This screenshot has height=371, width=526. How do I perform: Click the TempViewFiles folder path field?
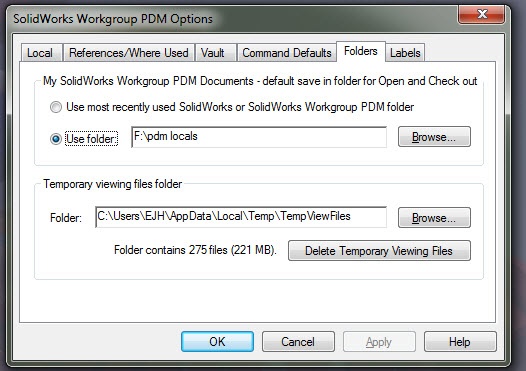(x=241, y=217)
